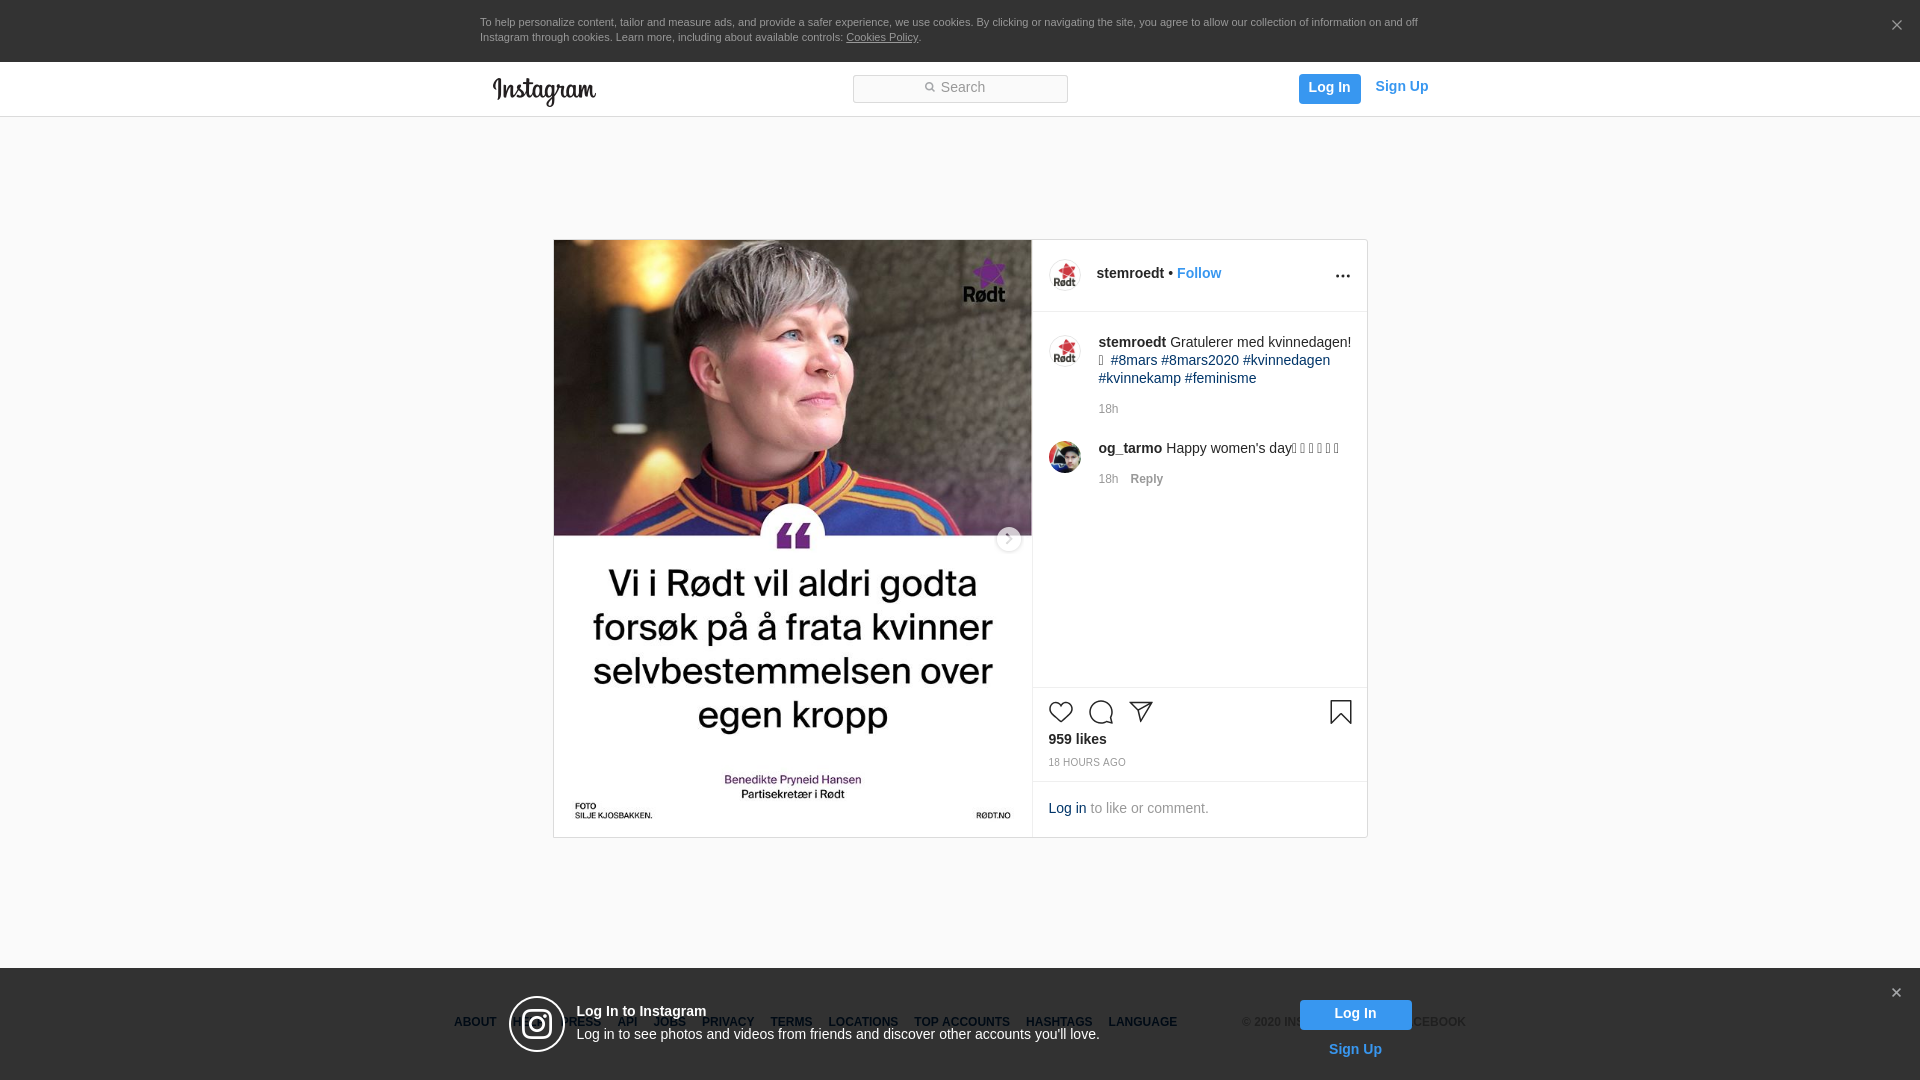Reply to og_tarmo's comment
This screenshot has width=1920, height=1080.
point(1146,479)
